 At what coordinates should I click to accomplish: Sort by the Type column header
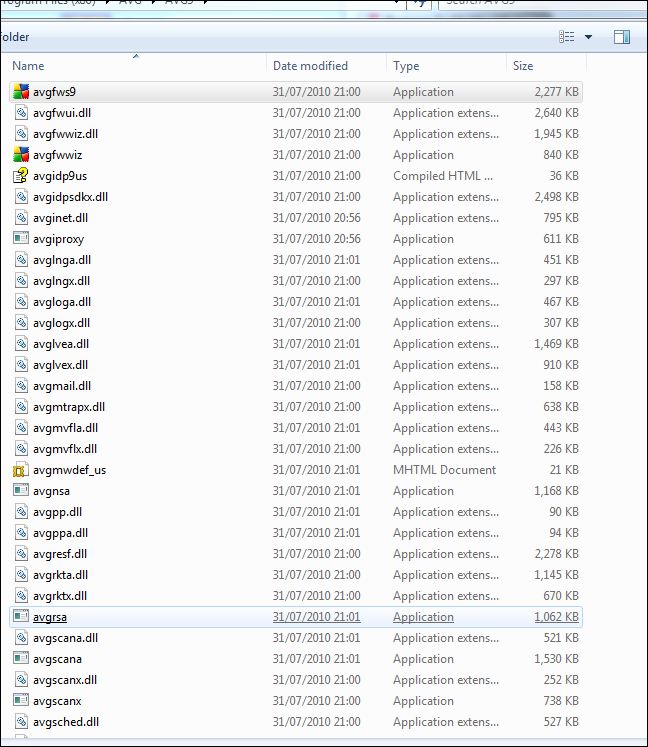click(x=406, y=66)
